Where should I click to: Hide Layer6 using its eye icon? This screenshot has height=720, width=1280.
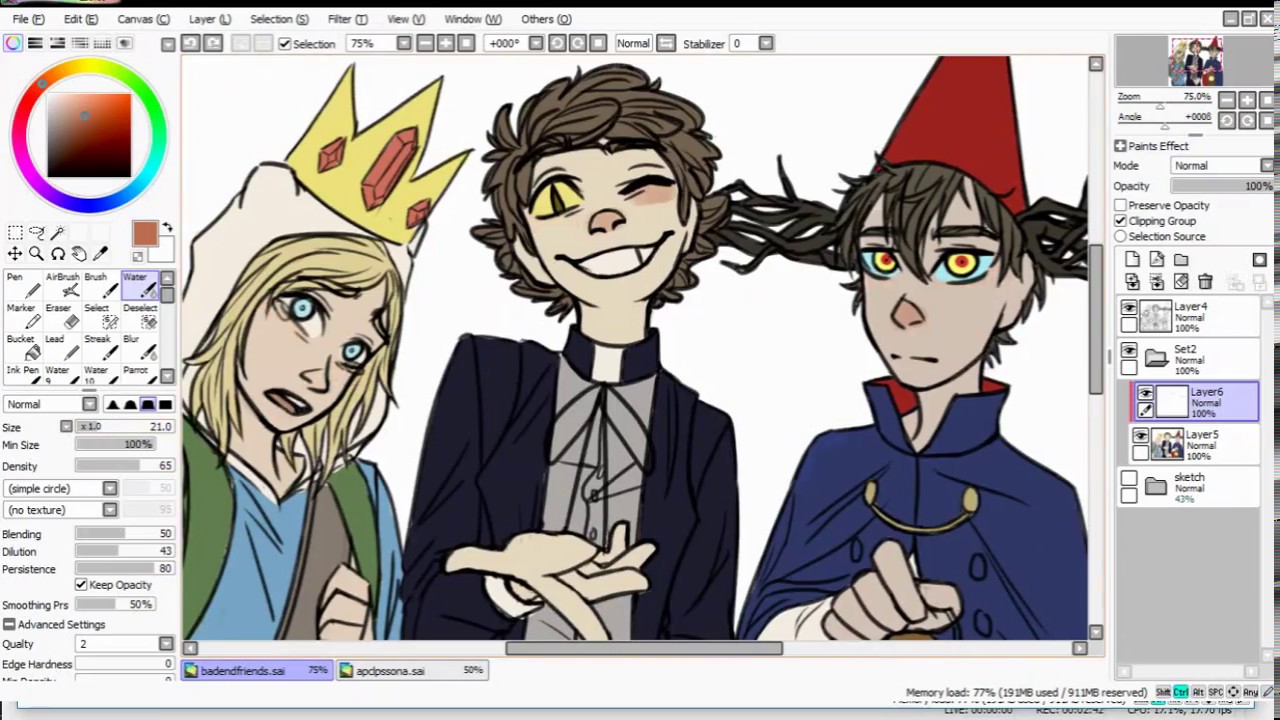(x=1145, y=394)
